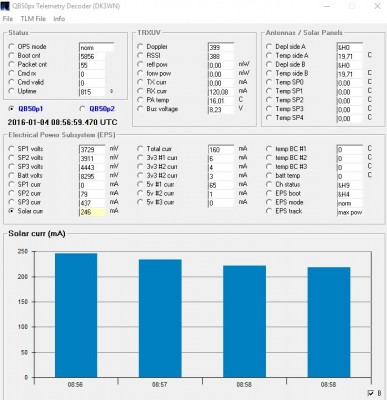Choose the Temp SP0 radio button
Viewport: 387px width, 400px height.
[x=269, y=82]
